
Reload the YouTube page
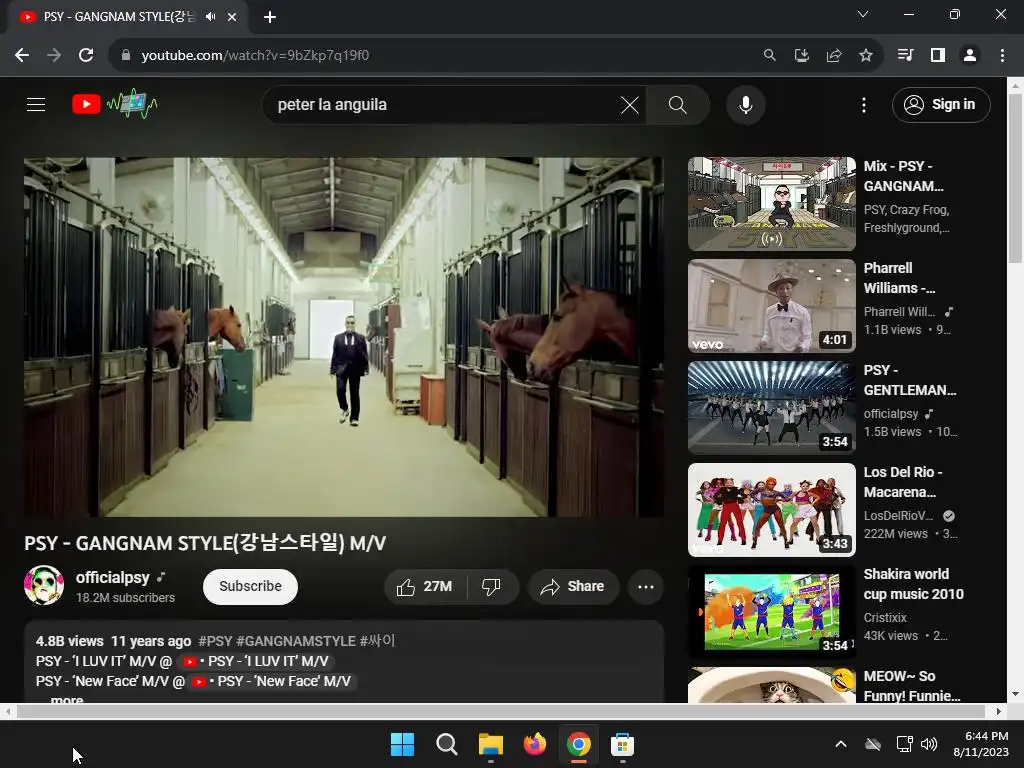click(86, 56)
